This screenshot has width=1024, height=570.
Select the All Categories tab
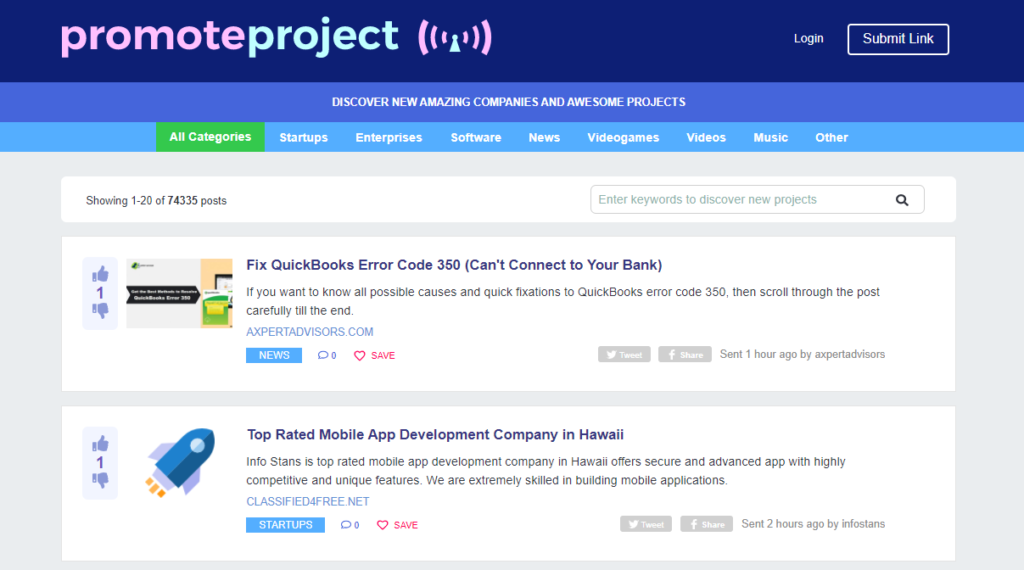210,137
